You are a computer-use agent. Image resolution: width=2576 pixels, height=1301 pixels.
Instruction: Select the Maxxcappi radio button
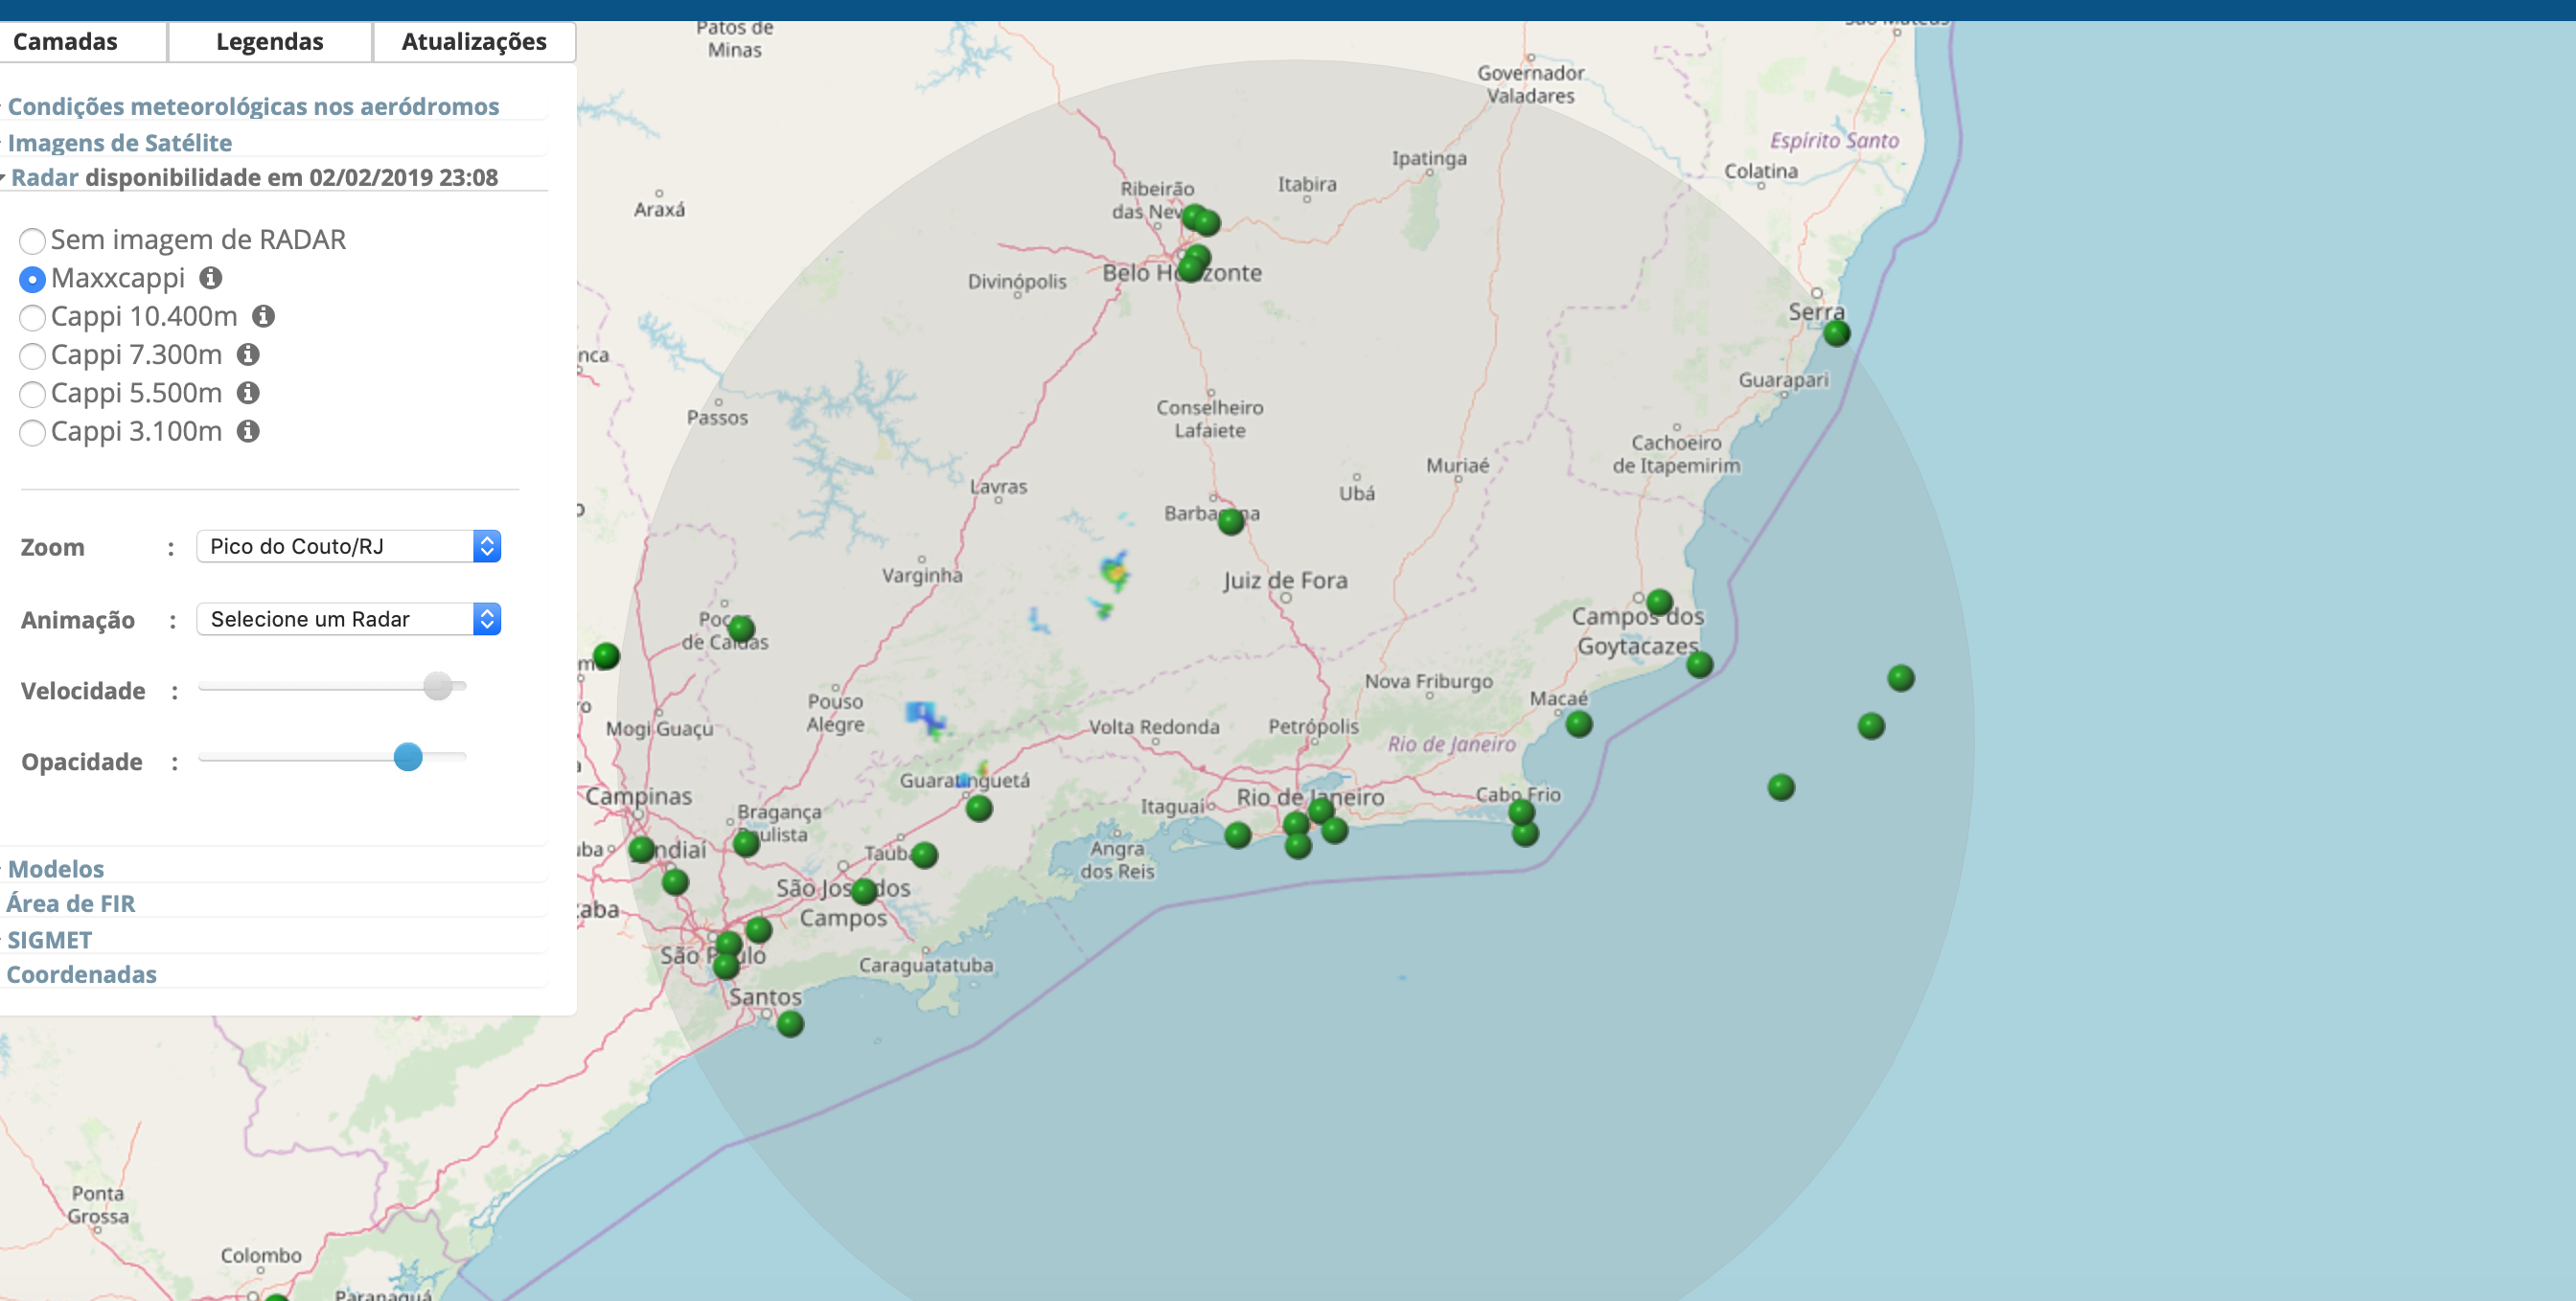pos(32,279)
